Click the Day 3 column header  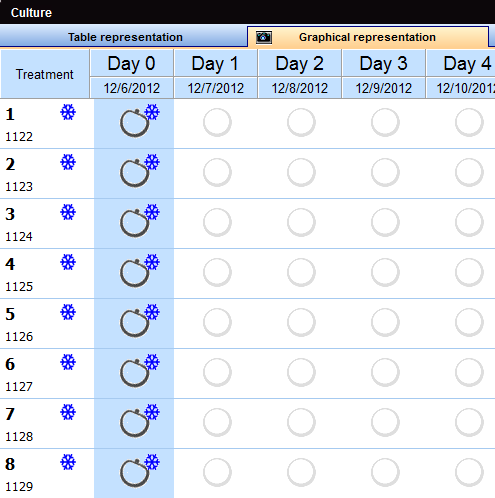tap(384, 63)
